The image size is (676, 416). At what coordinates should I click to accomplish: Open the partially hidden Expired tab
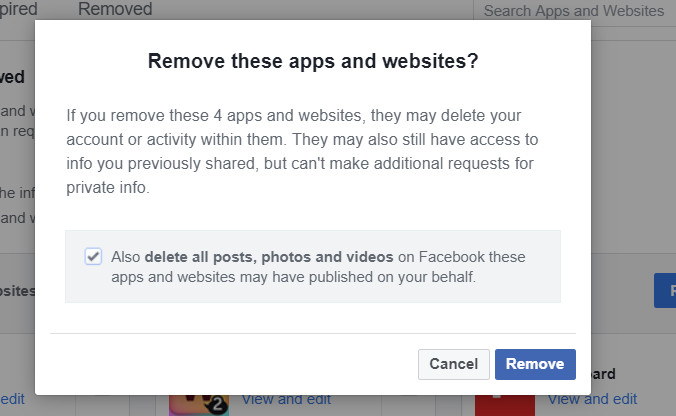[16, 10]
